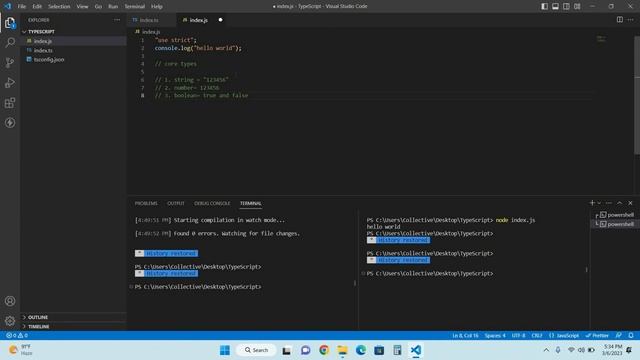Screen dimensions: 640x360
Task: Open the Source Control view
Action: tap(10, 62)
